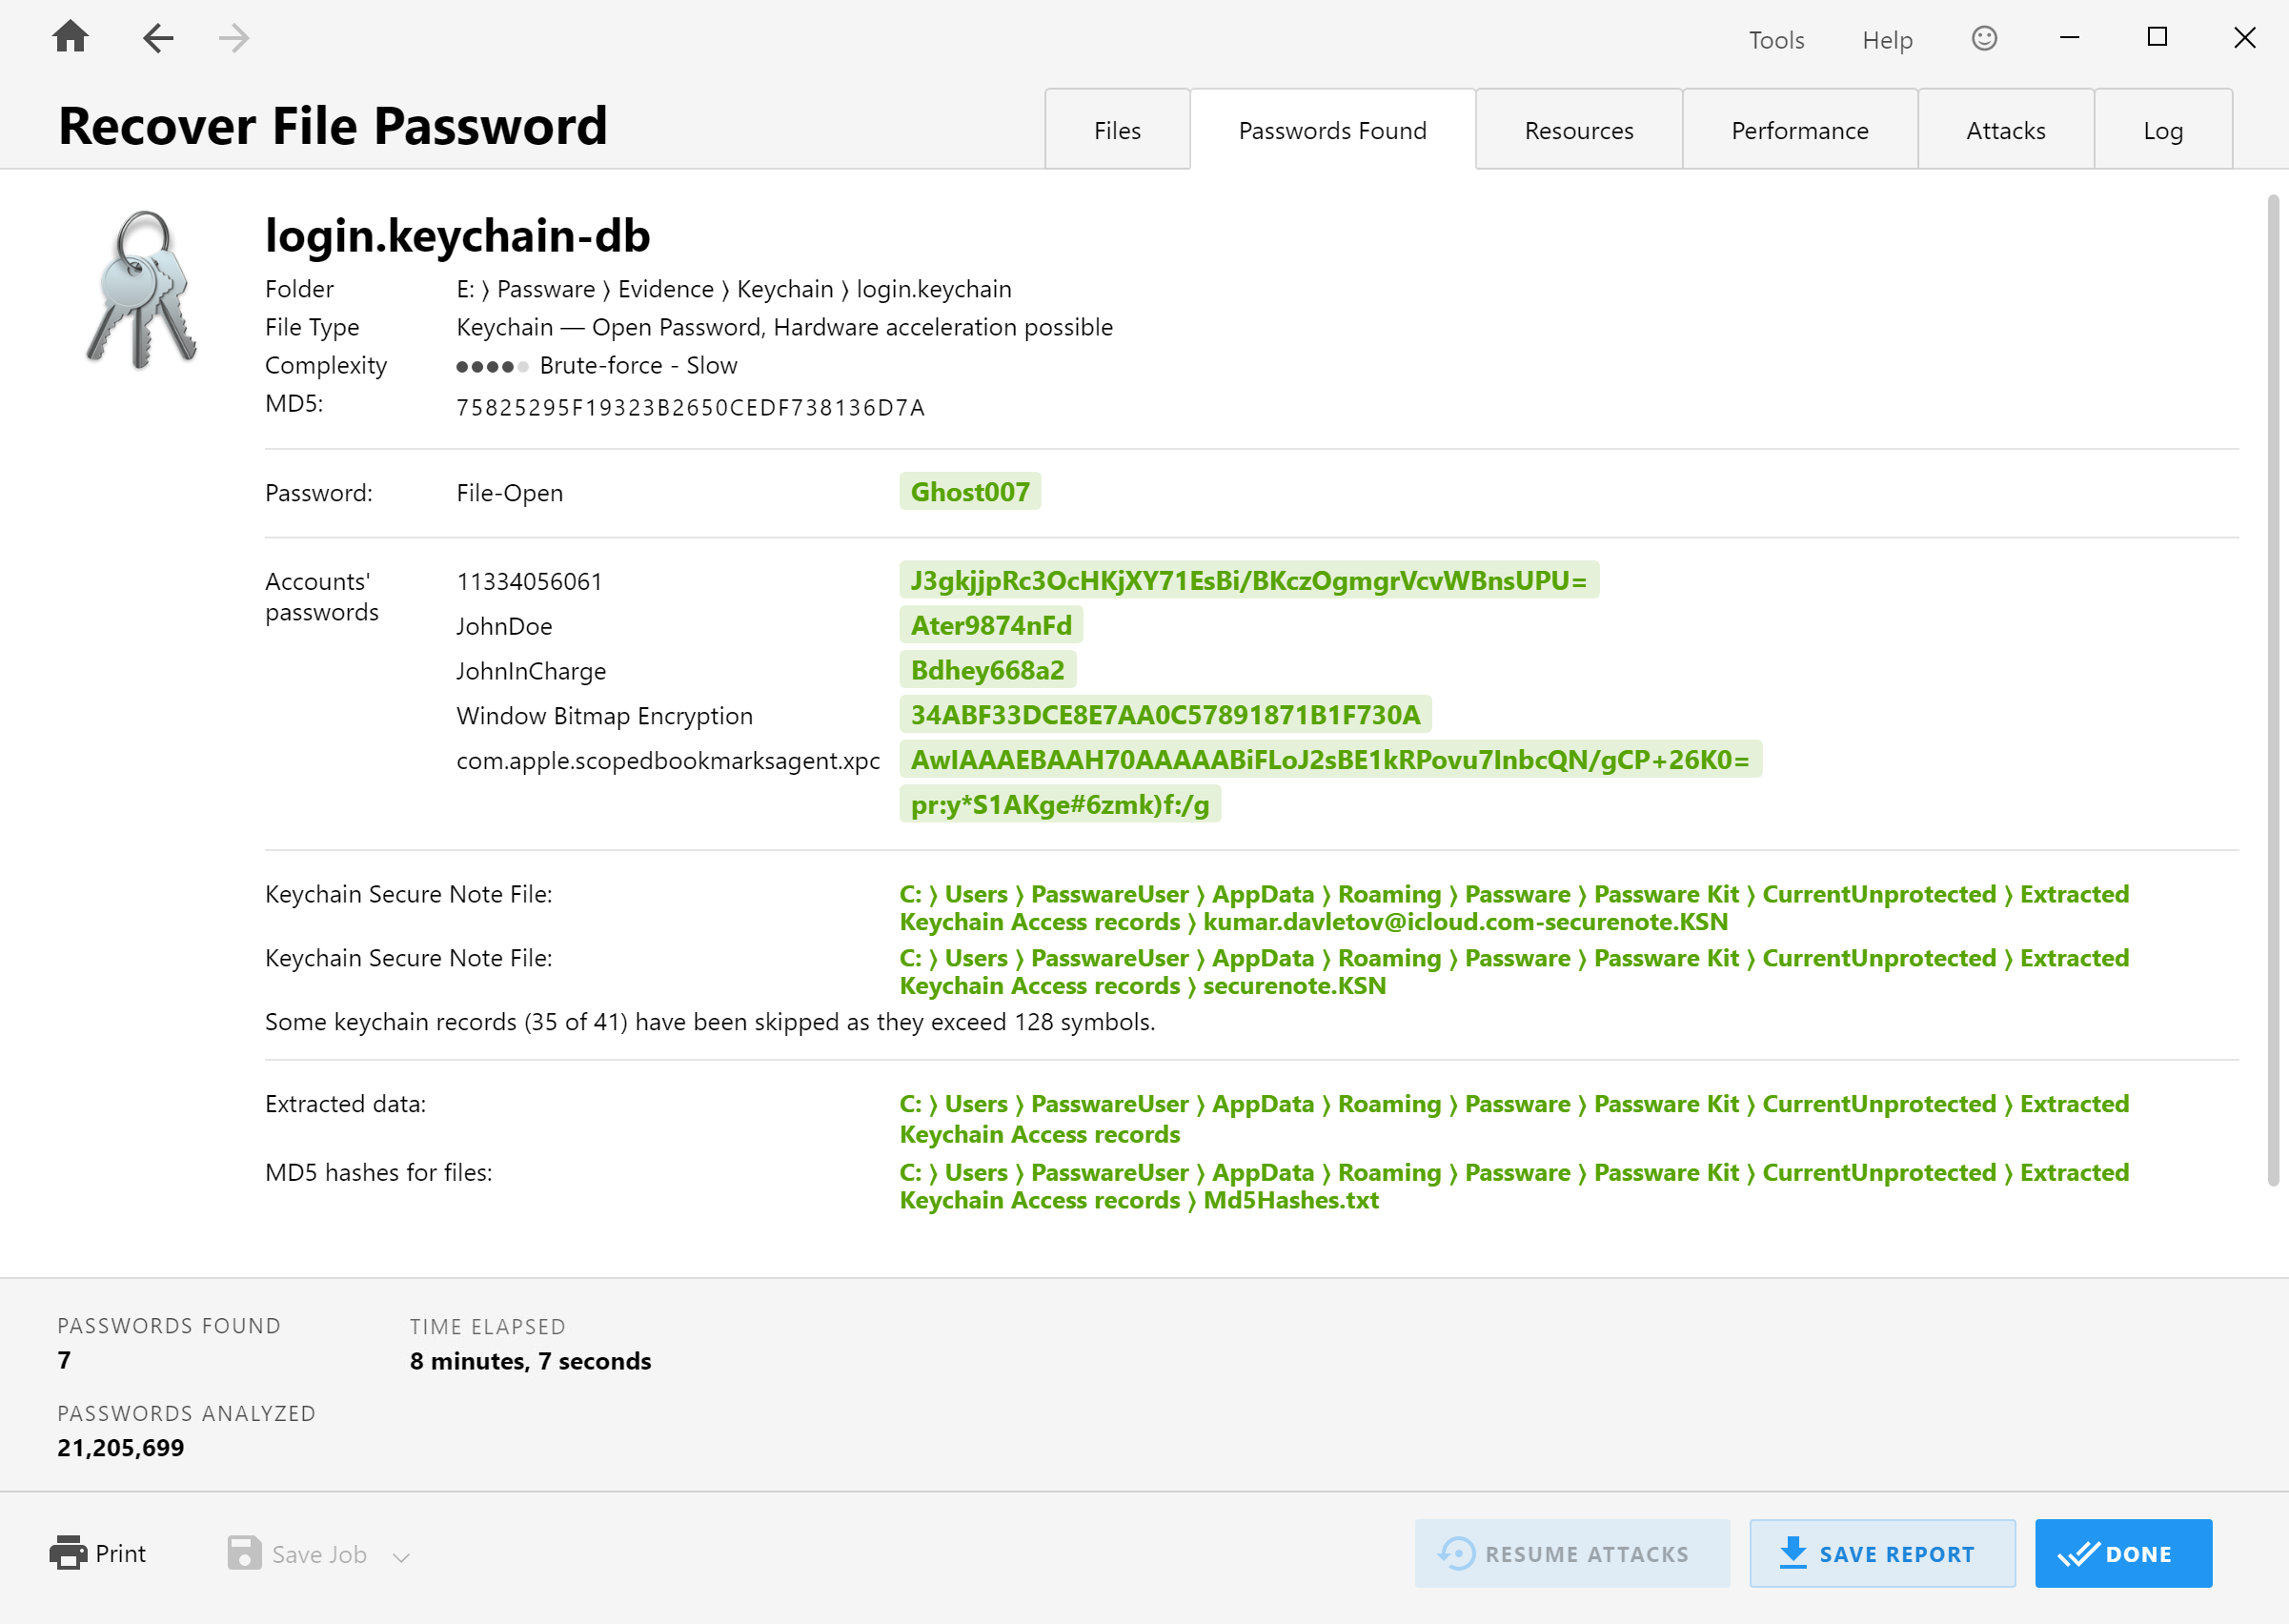Click the Print icon
The image size is (2289, 1624).
(x=67, y=1553)
